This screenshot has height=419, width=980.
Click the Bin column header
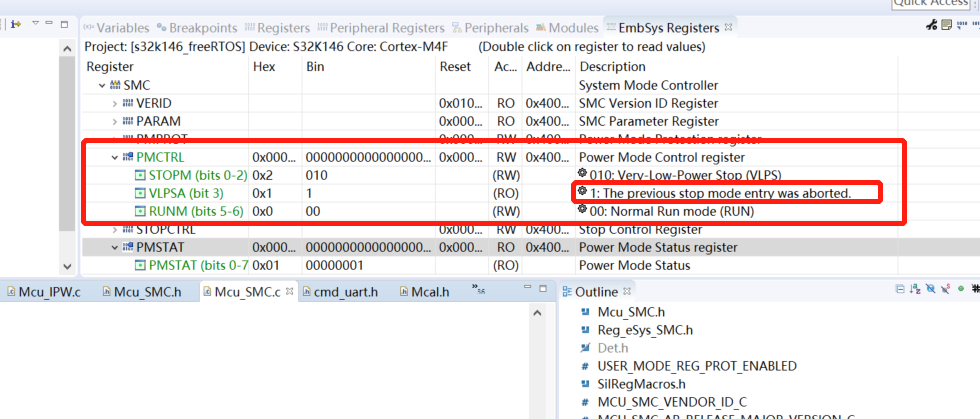[x=315, y=66]
